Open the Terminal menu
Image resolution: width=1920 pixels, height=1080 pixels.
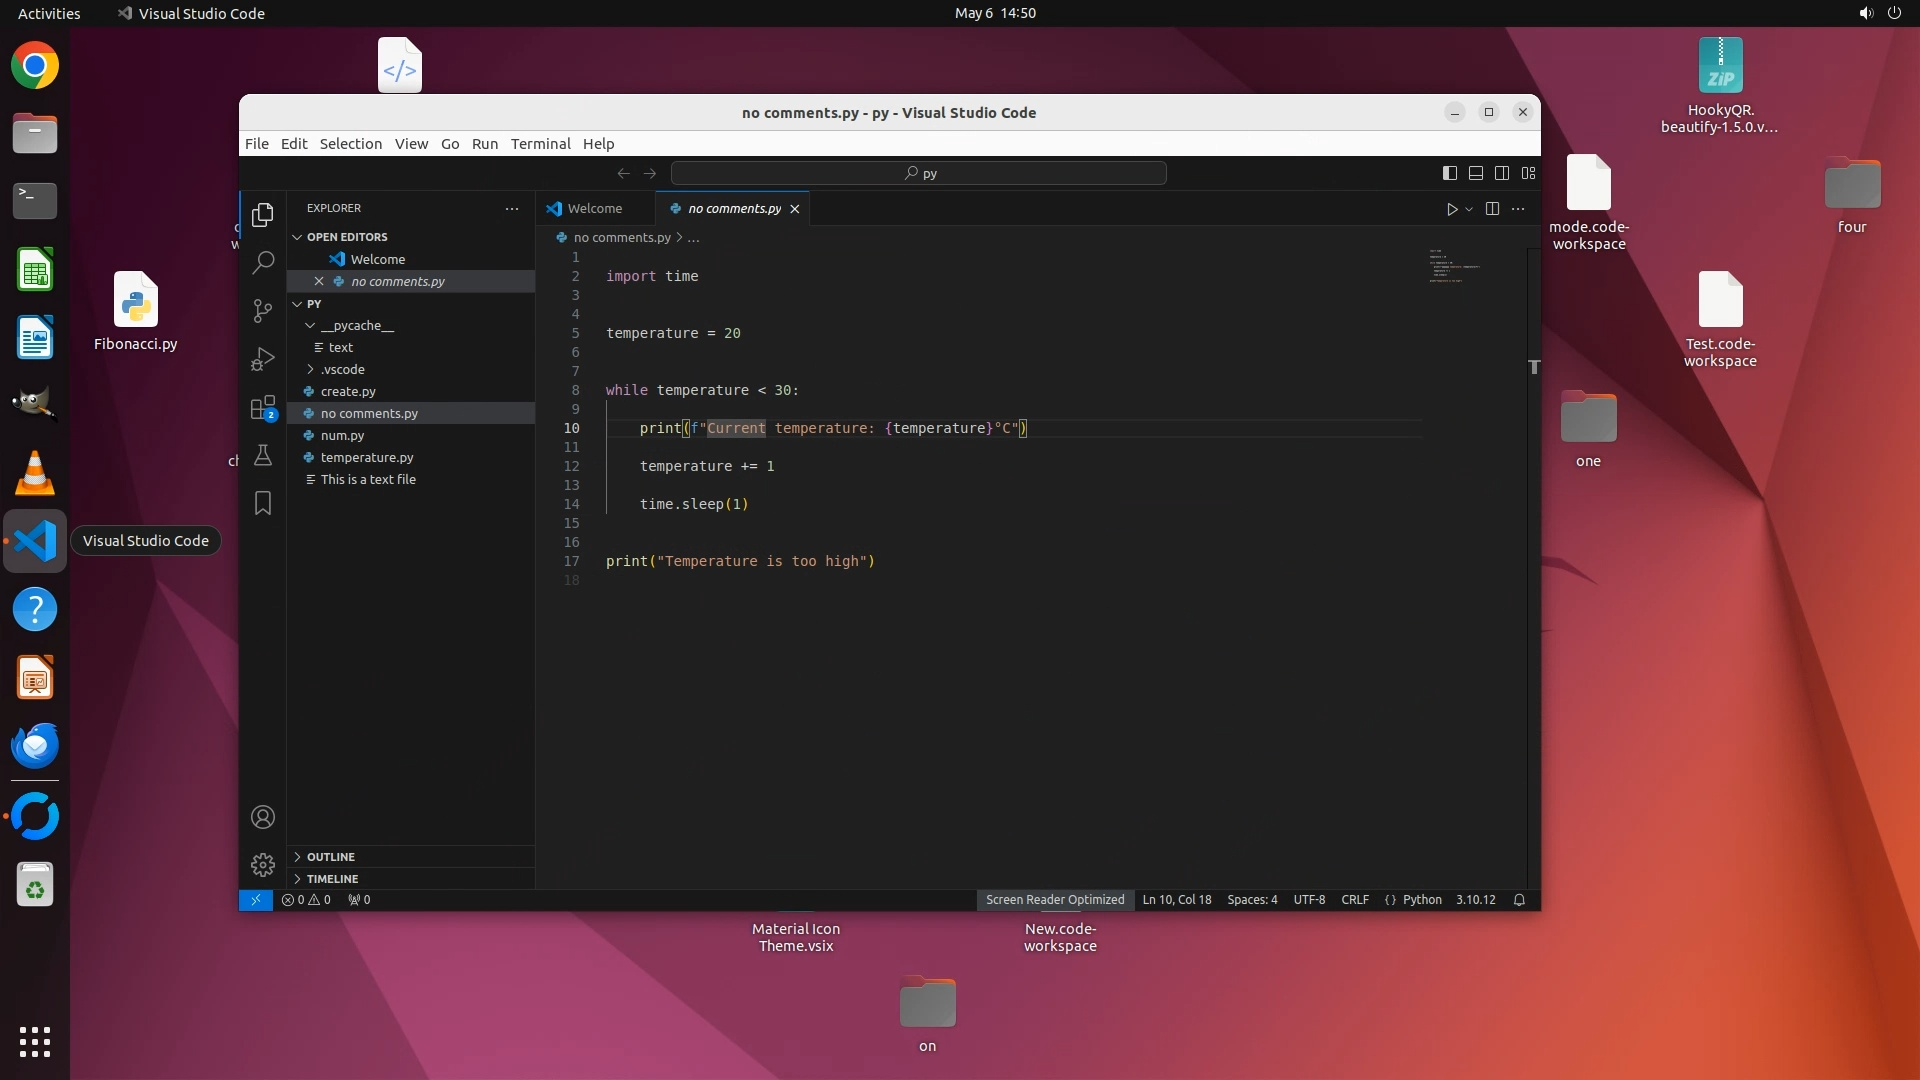pos(540,144)
